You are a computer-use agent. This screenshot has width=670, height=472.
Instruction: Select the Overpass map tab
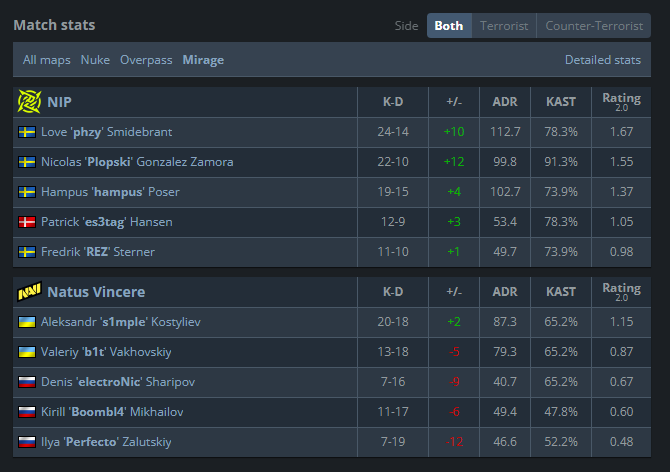(146, 60)
